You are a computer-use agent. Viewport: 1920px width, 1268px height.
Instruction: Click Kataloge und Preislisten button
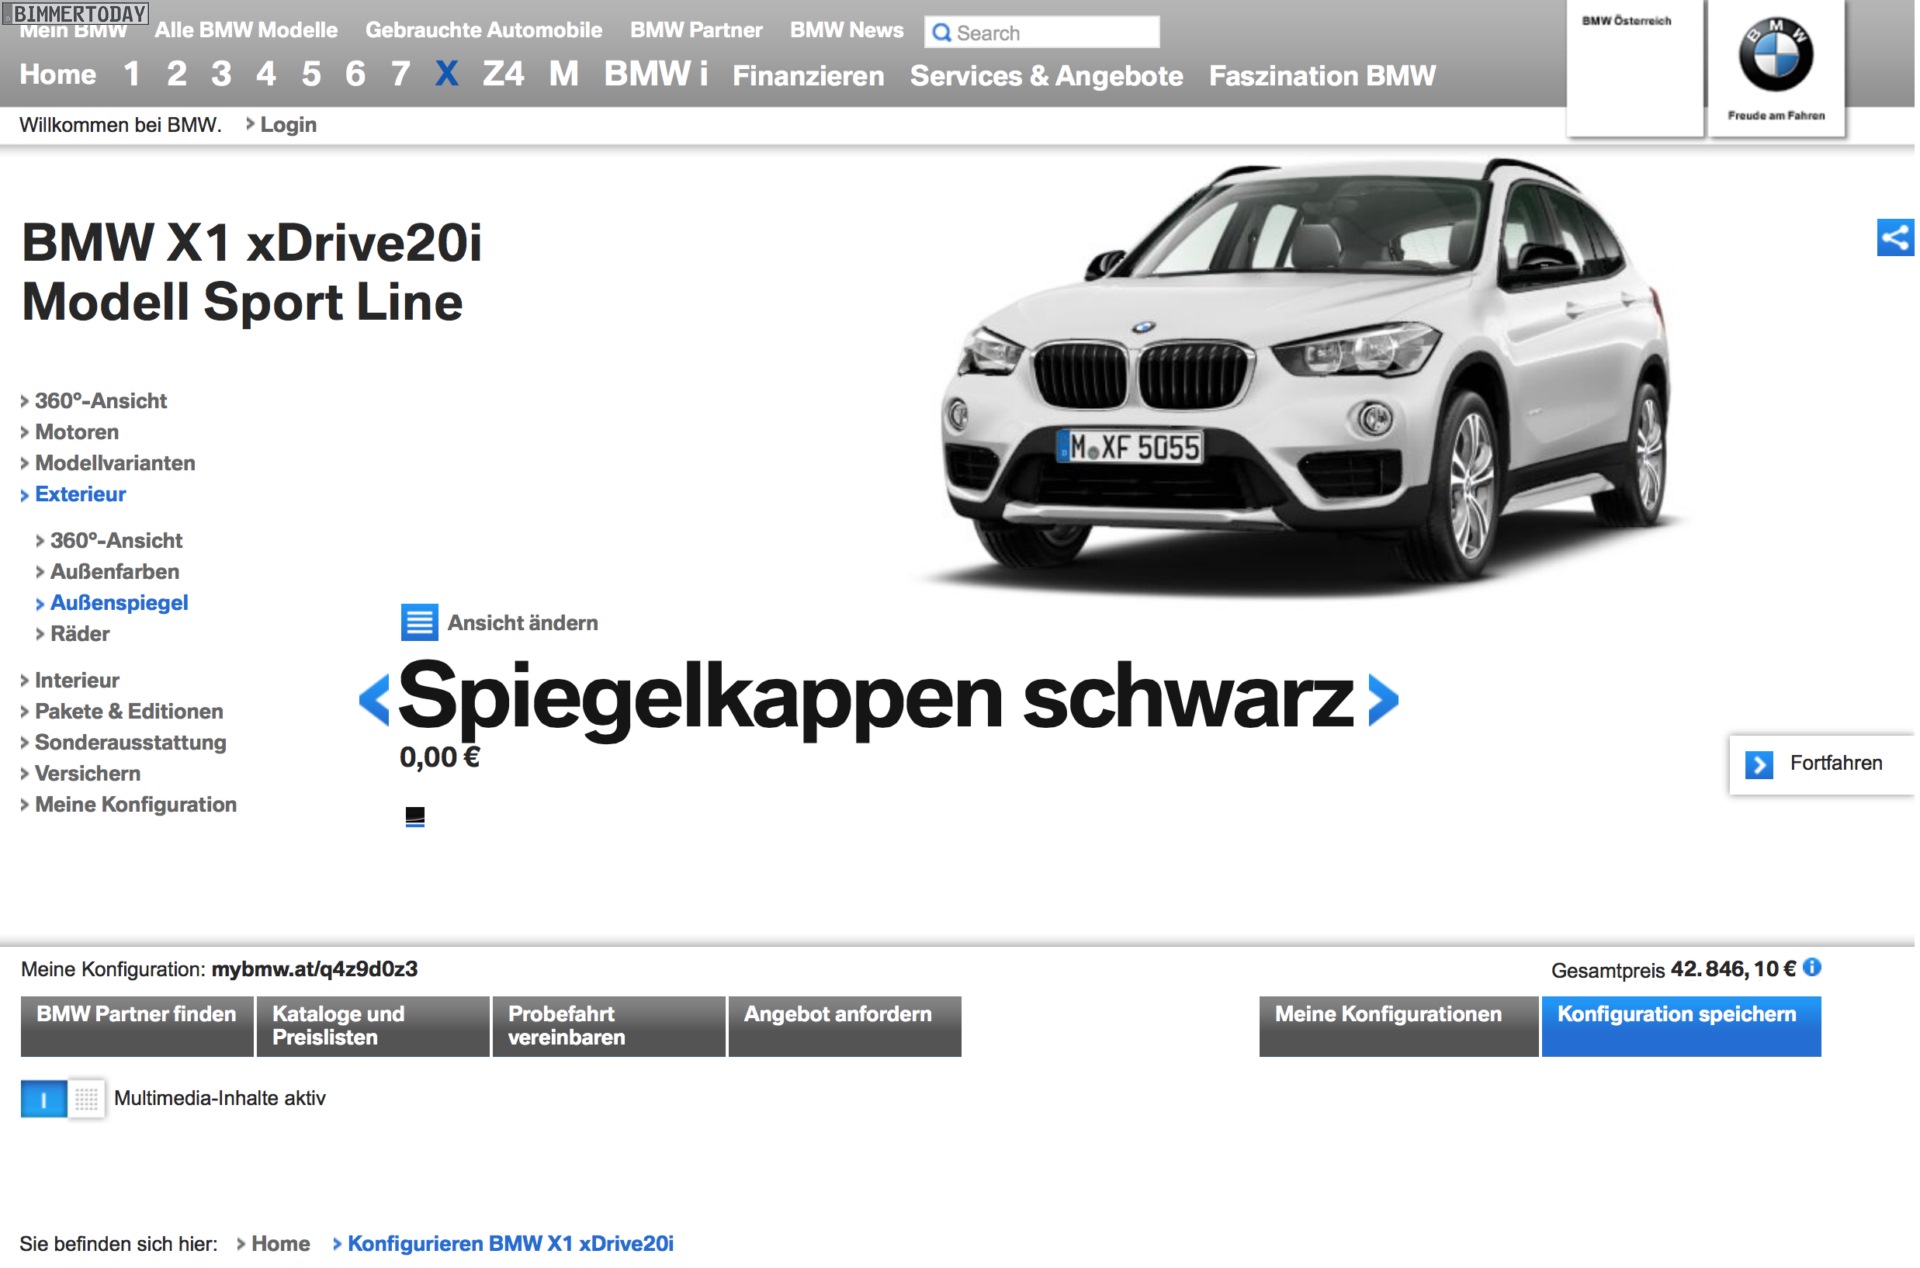tap(373, 1026)
